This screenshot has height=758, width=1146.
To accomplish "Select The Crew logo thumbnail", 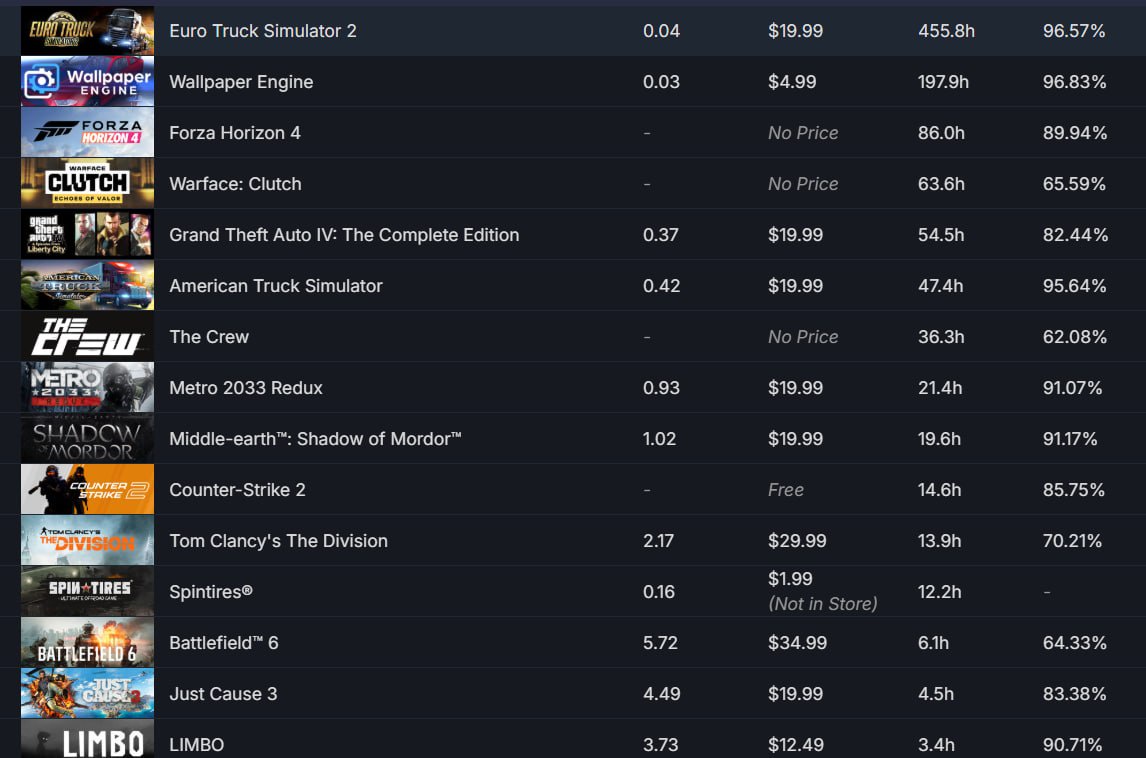I will tap(87, 337).
